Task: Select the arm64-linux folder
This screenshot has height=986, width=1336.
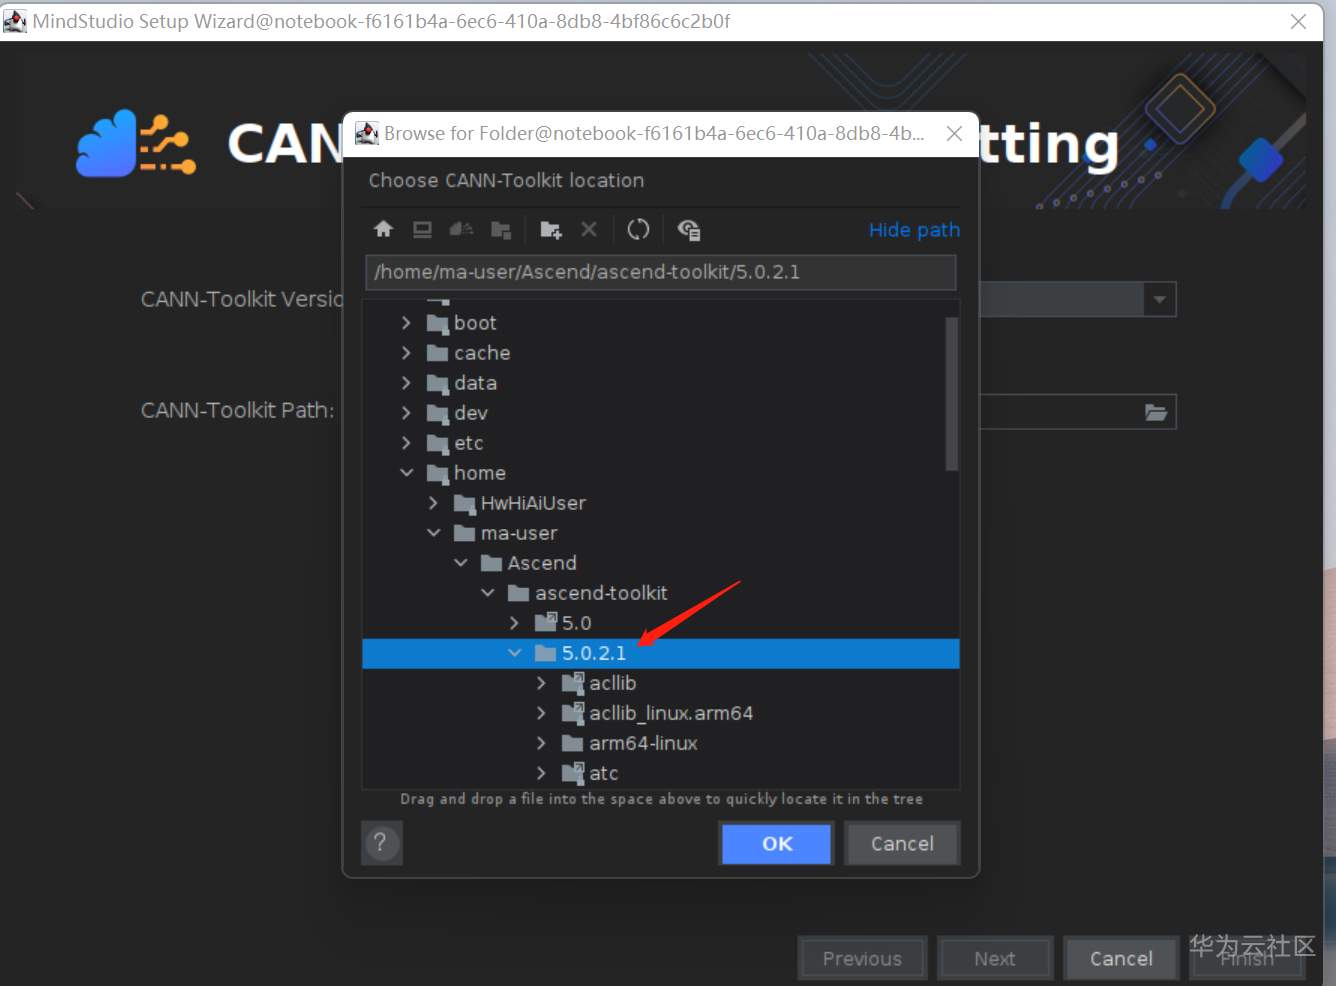Action: (x=661, y=743)
